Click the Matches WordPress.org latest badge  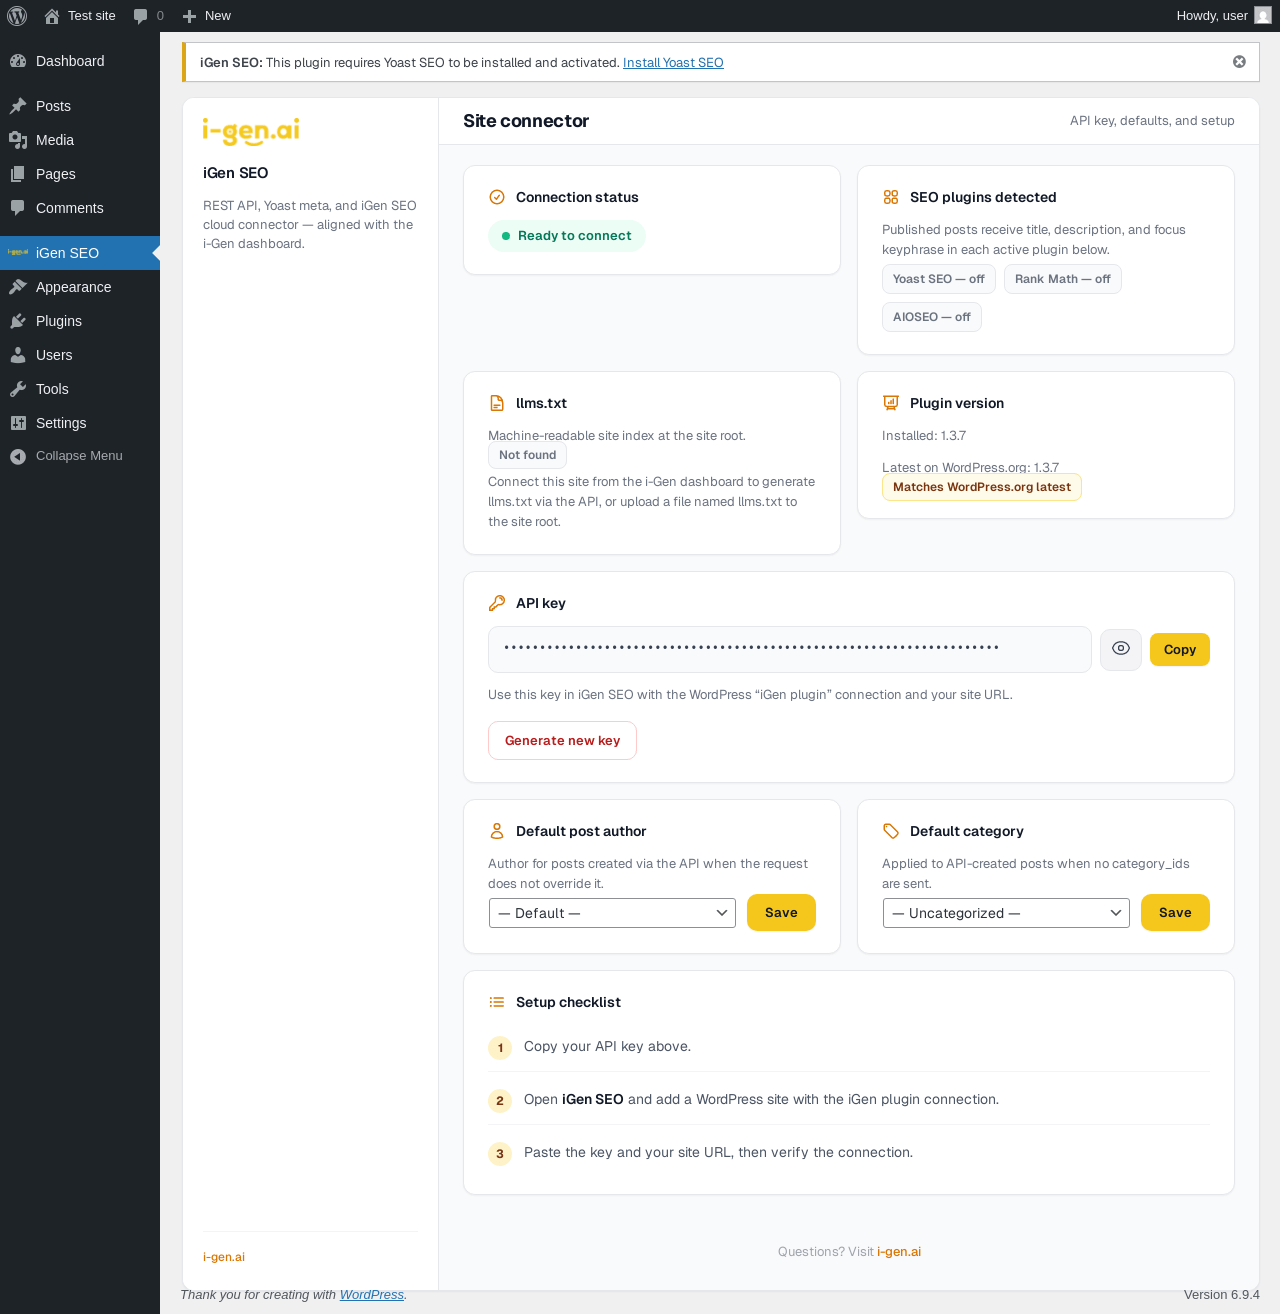click(x=982, y=487)
